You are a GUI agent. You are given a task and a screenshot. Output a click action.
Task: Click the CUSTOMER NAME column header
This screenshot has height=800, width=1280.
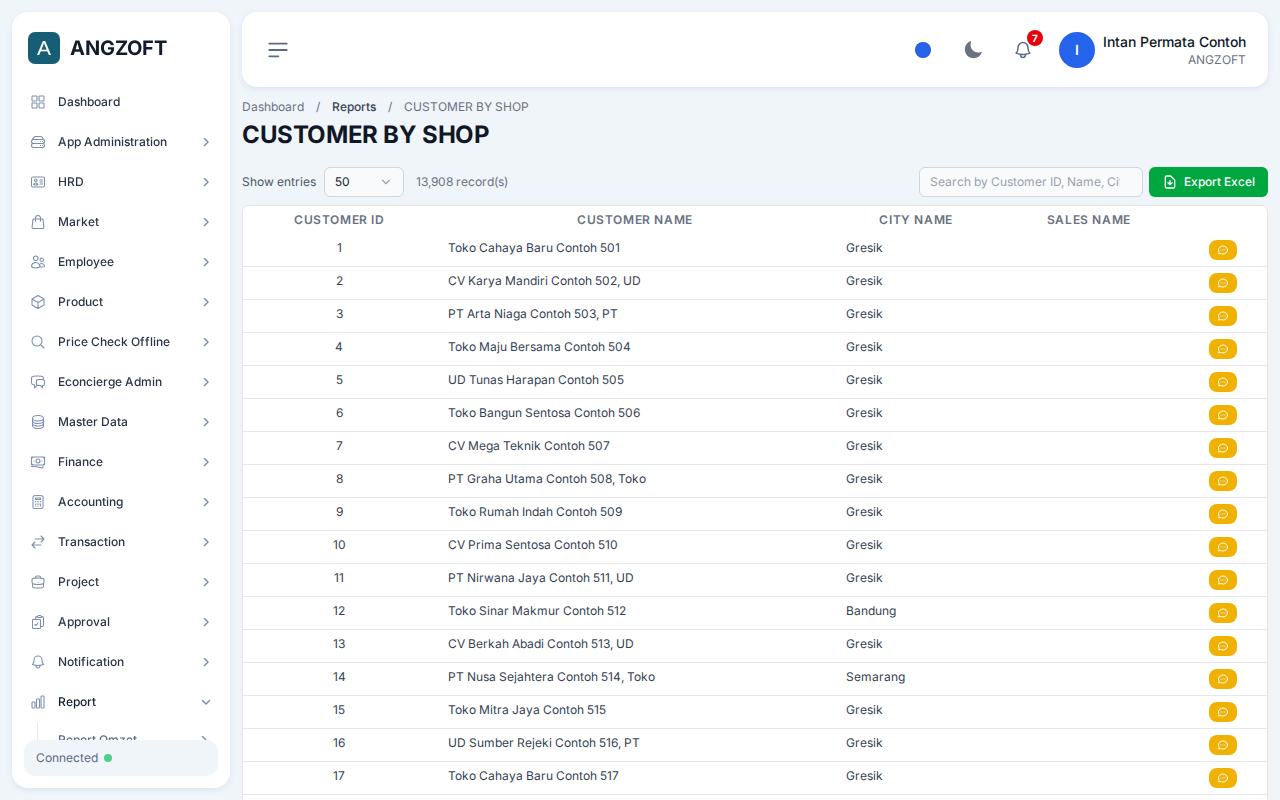pyautogui.click(x=635, y=220)
